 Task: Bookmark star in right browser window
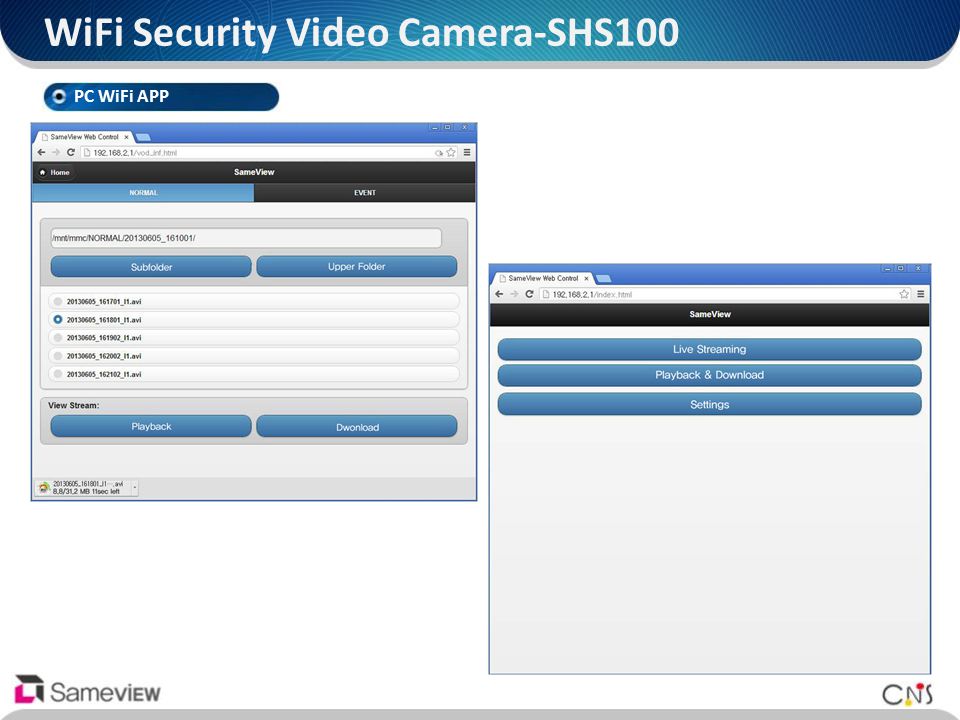tap(904, 294)
